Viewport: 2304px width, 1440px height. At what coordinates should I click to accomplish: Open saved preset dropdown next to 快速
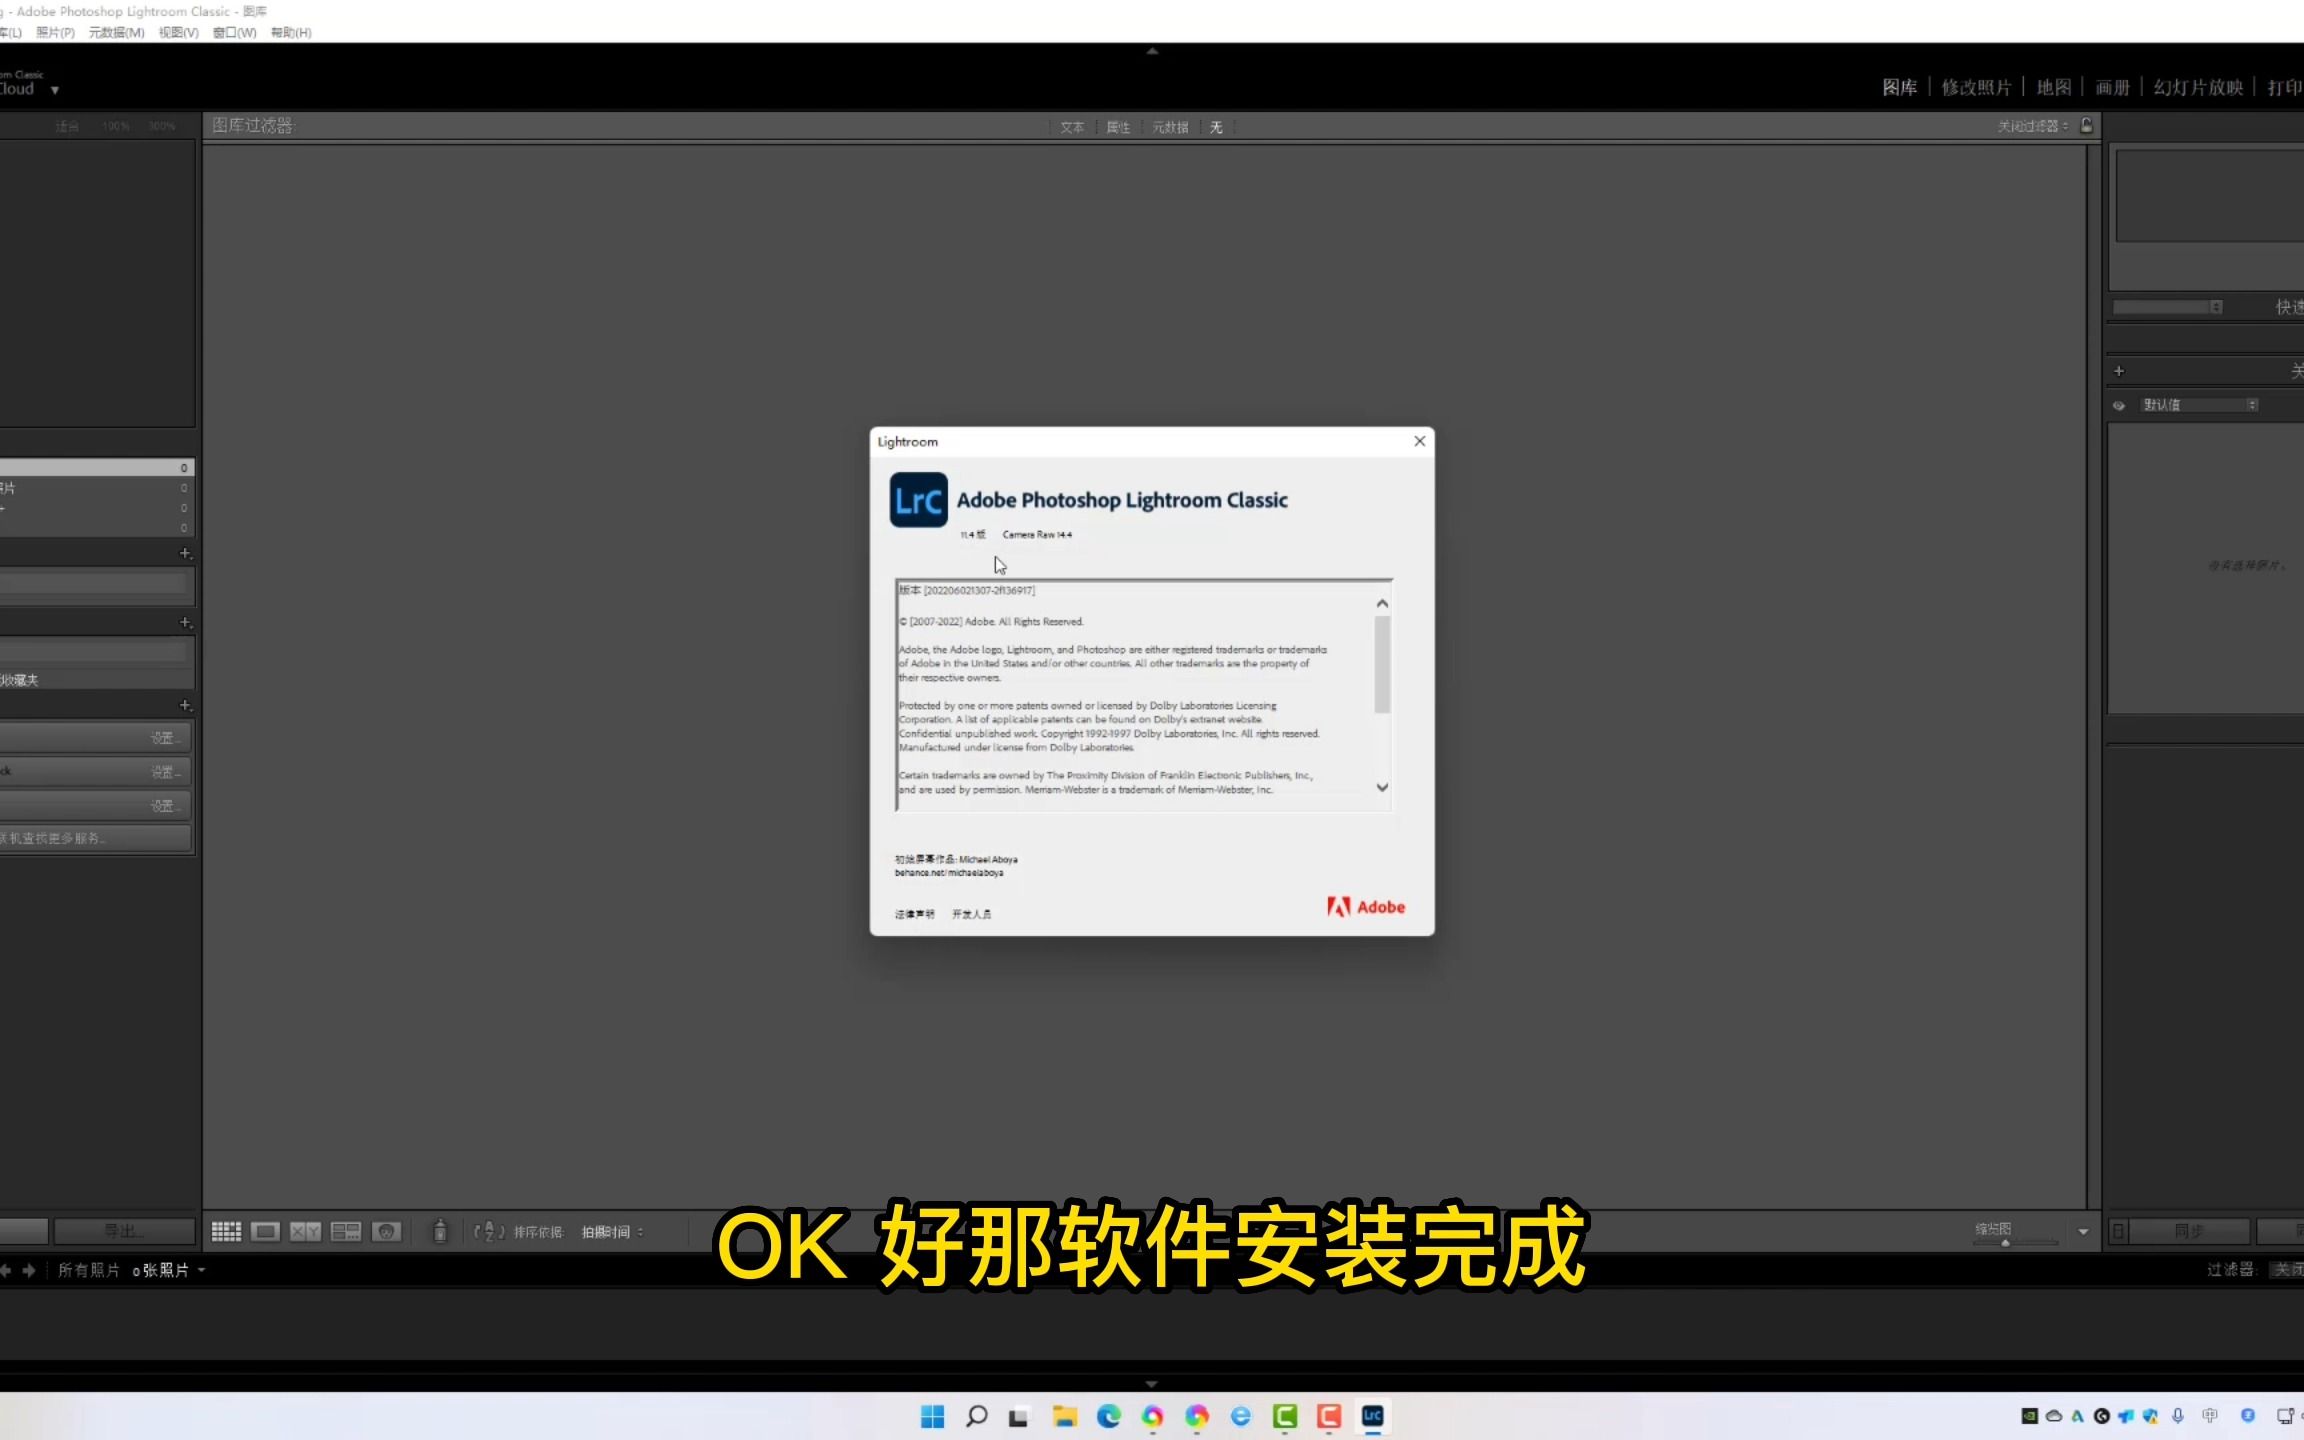pyautogui.click(x=2168, y=307)
